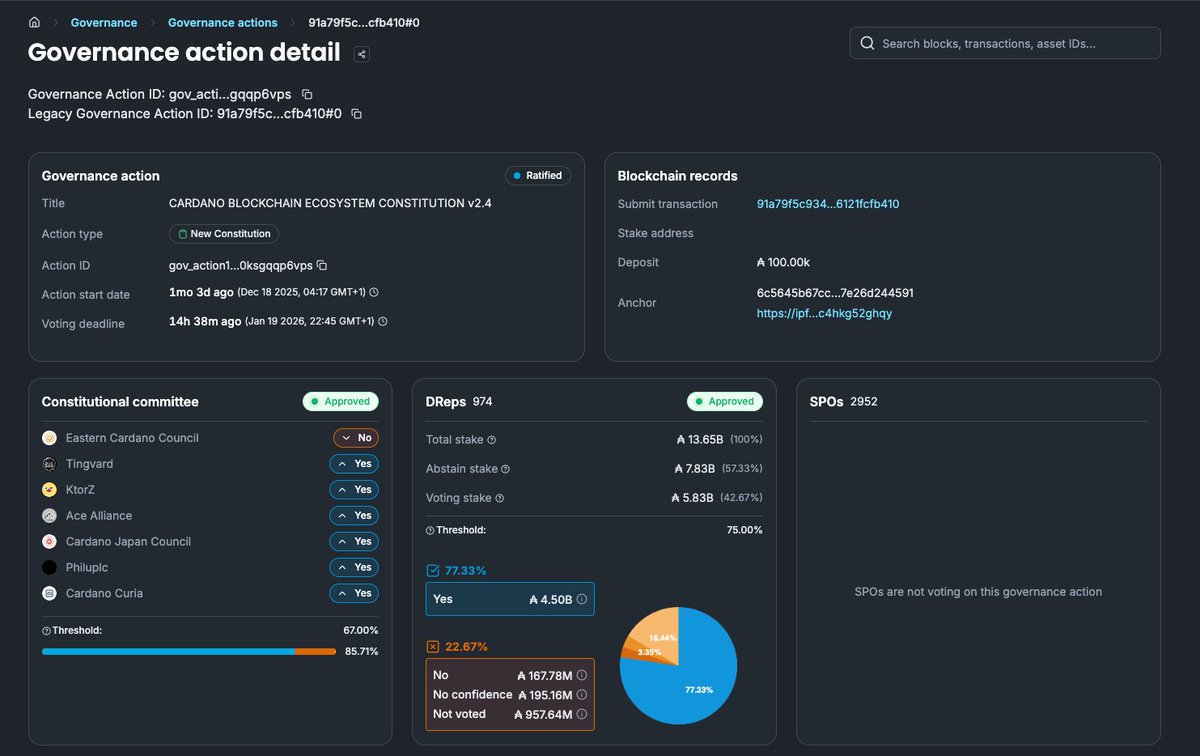Open submit transaction 91a79f5c934...6121fcfb410
Viewport: 1200px width, 756px height.
(828, 204)
